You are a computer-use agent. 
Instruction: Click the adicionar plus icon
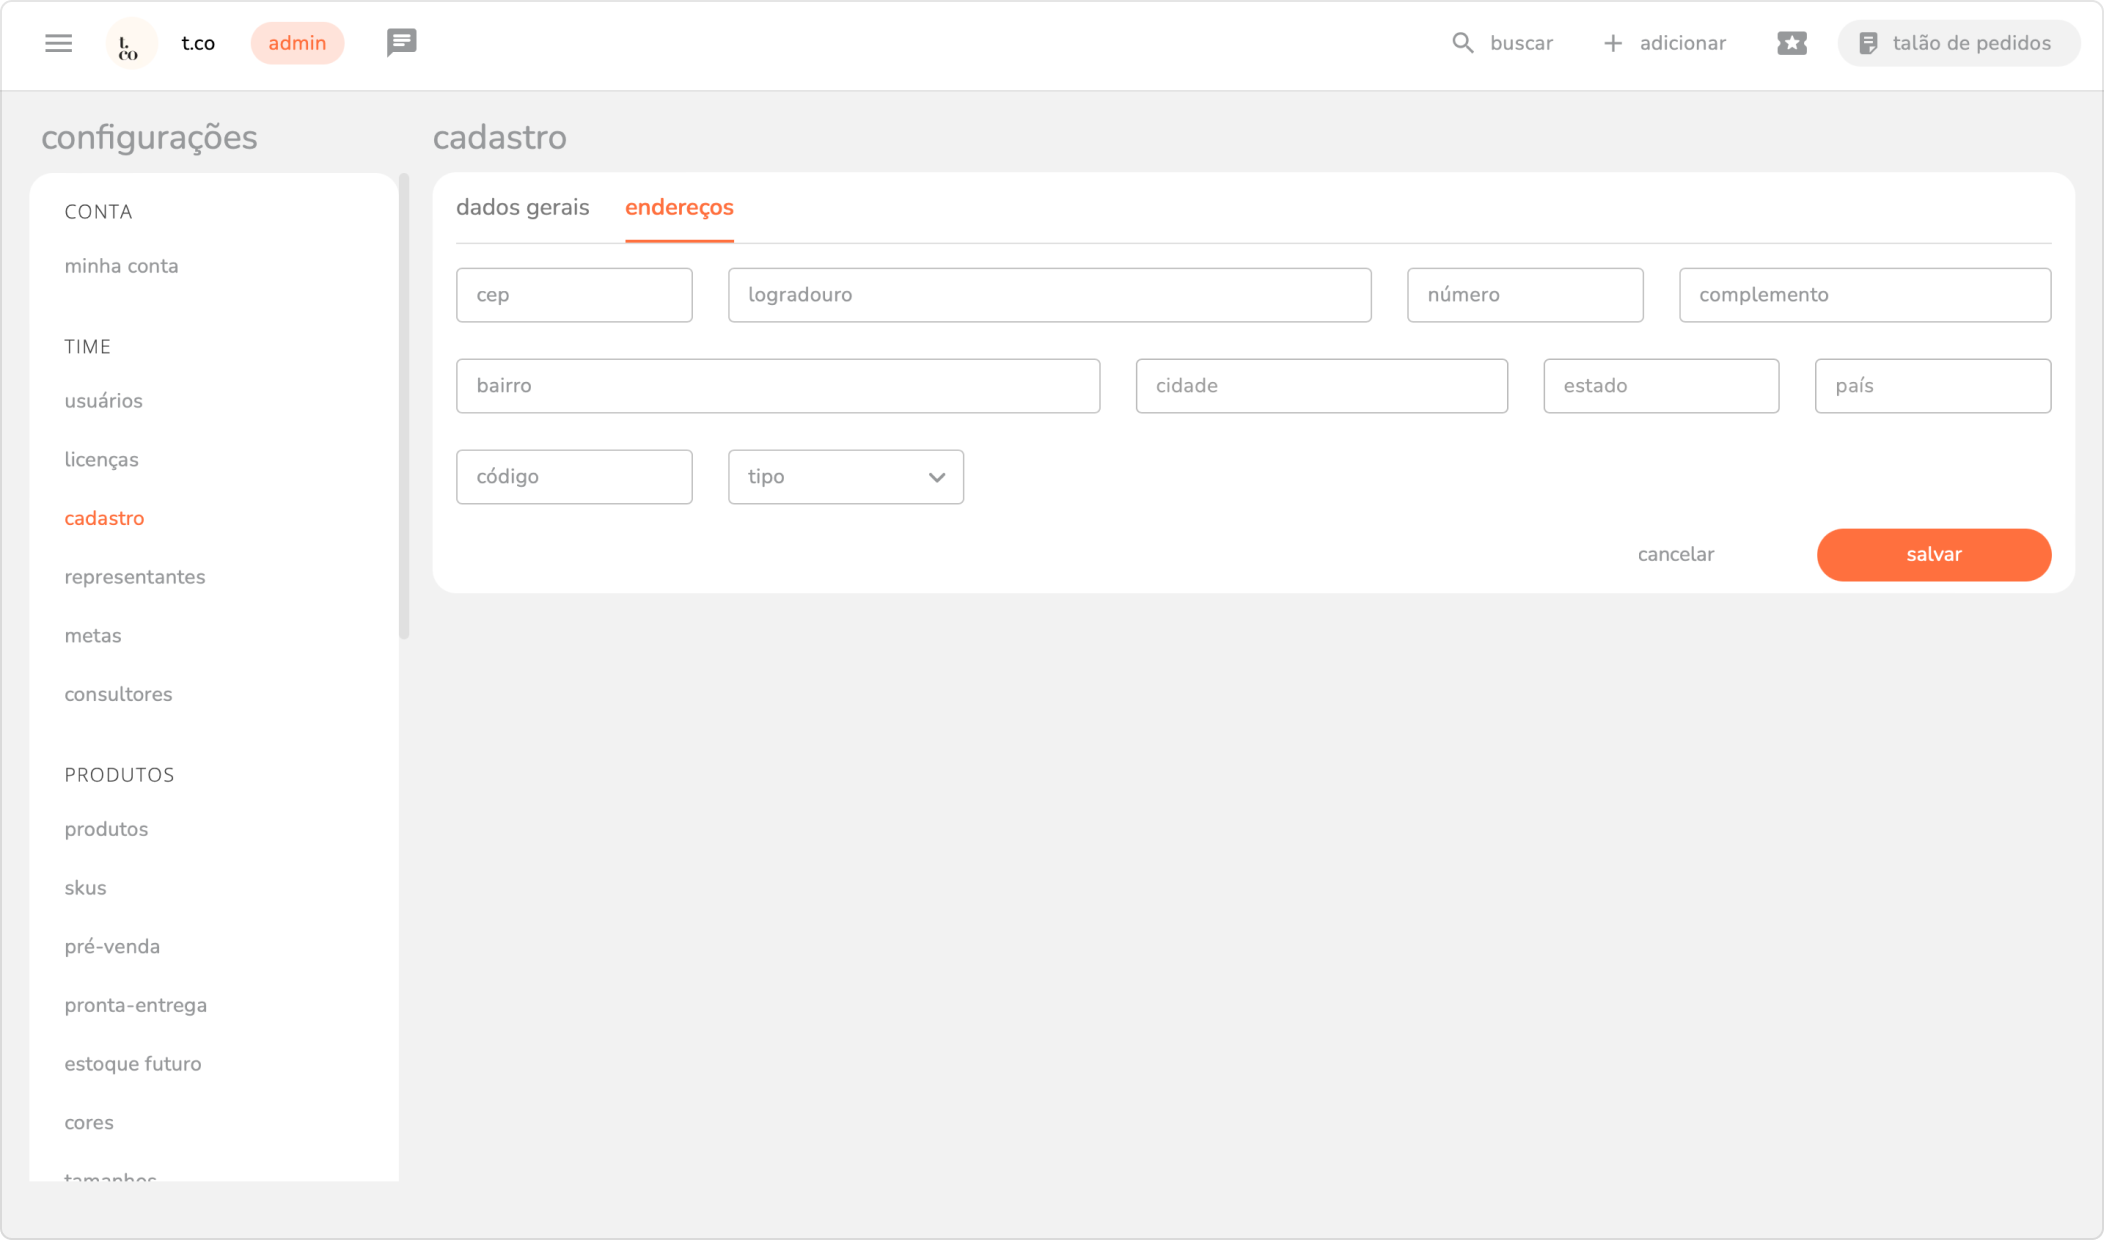coord(1612,43)
